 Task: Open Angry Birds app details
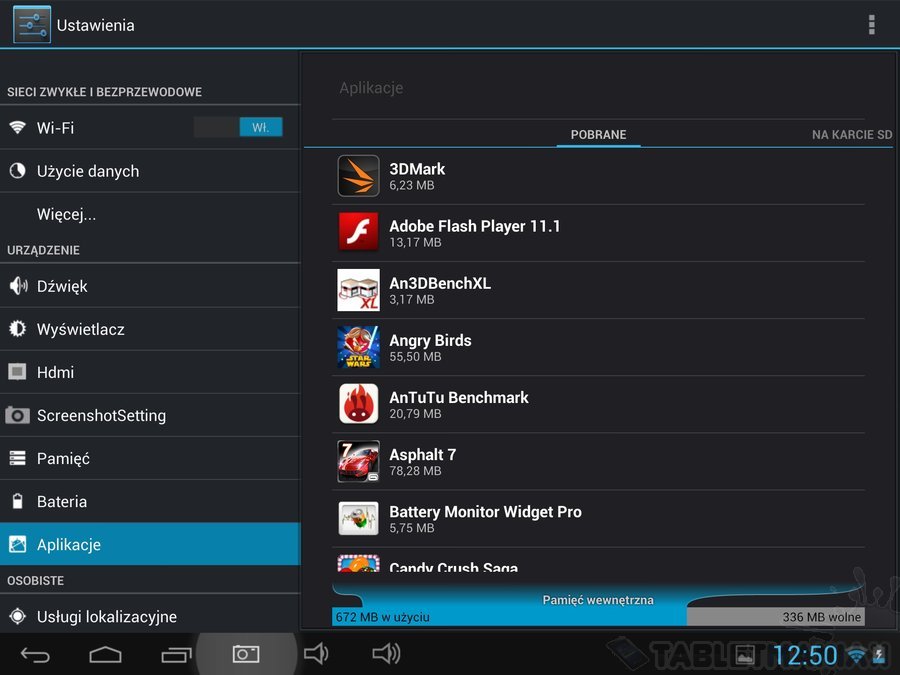tap(598, 347)
